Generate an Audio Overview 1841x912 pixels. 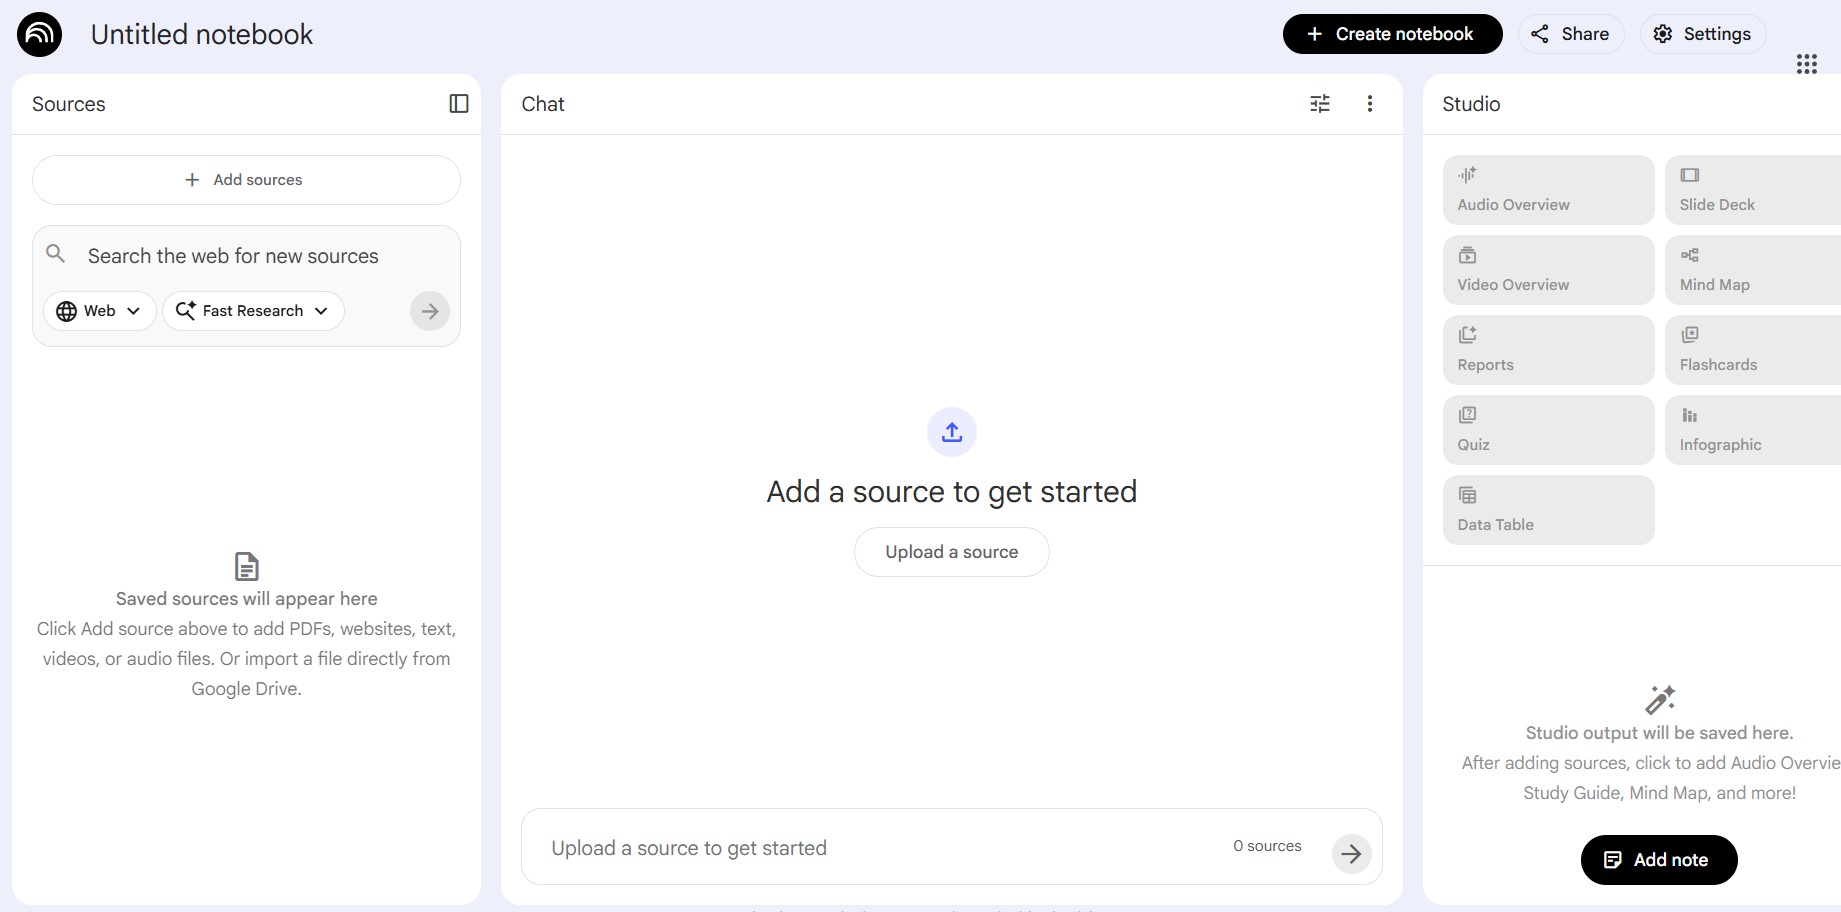[x=1548, y=190]
